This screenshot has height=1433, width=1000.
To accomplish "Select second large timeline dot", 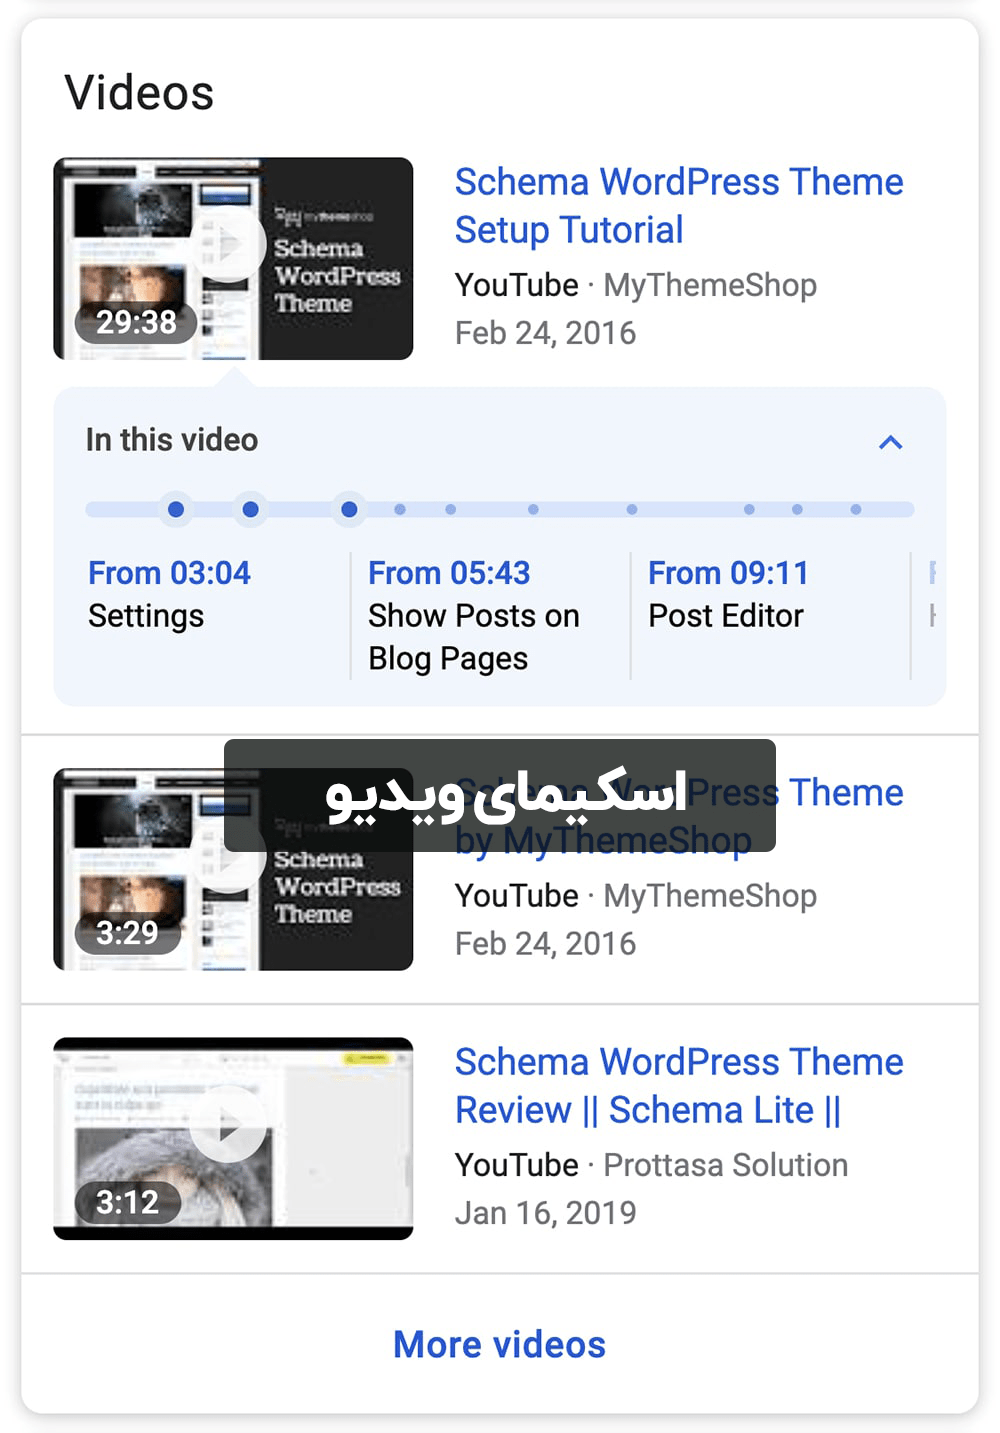I will pyautogui.click(x=251, y=510).
